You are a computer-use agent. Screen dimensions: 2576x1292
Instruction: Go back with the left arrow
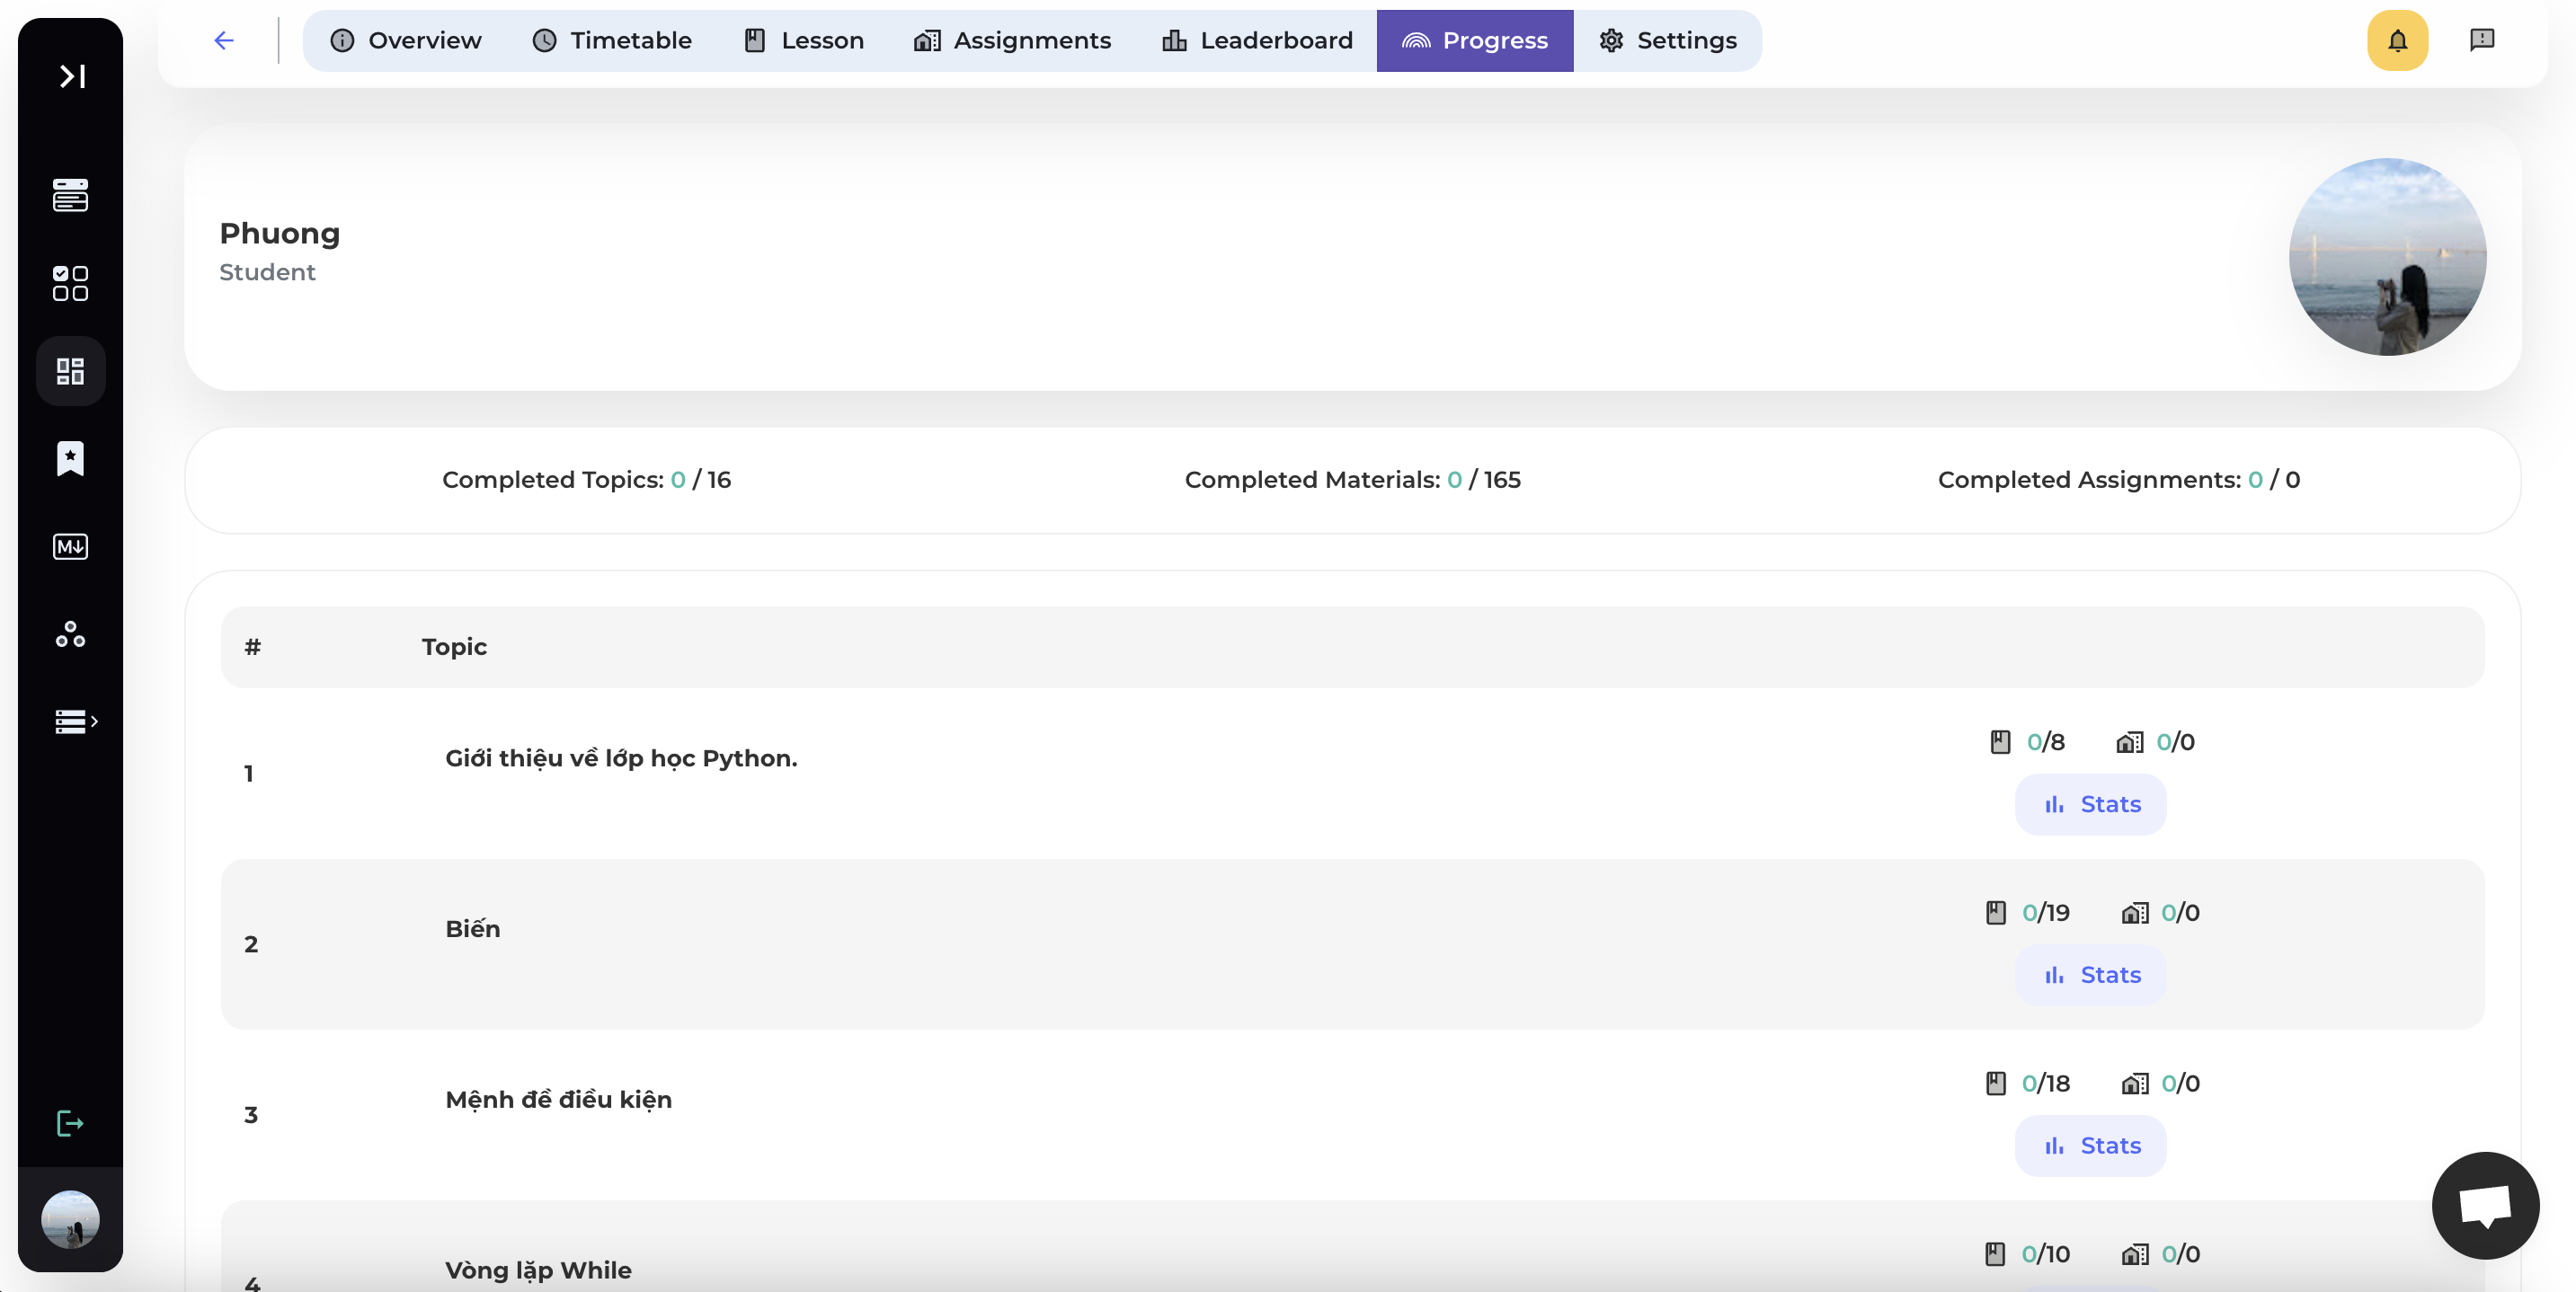coord(224,40)
